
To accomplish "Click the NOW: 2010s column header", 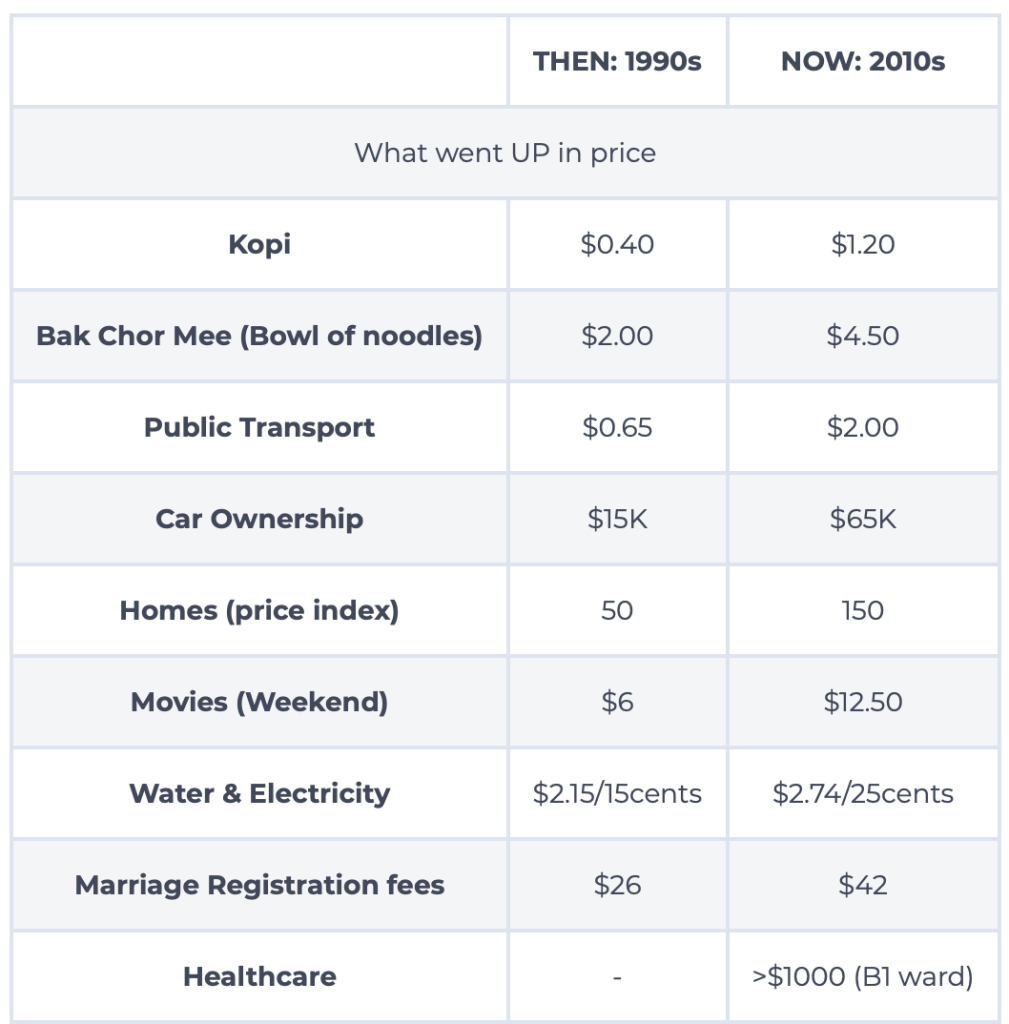I will (x=862, y=61).
